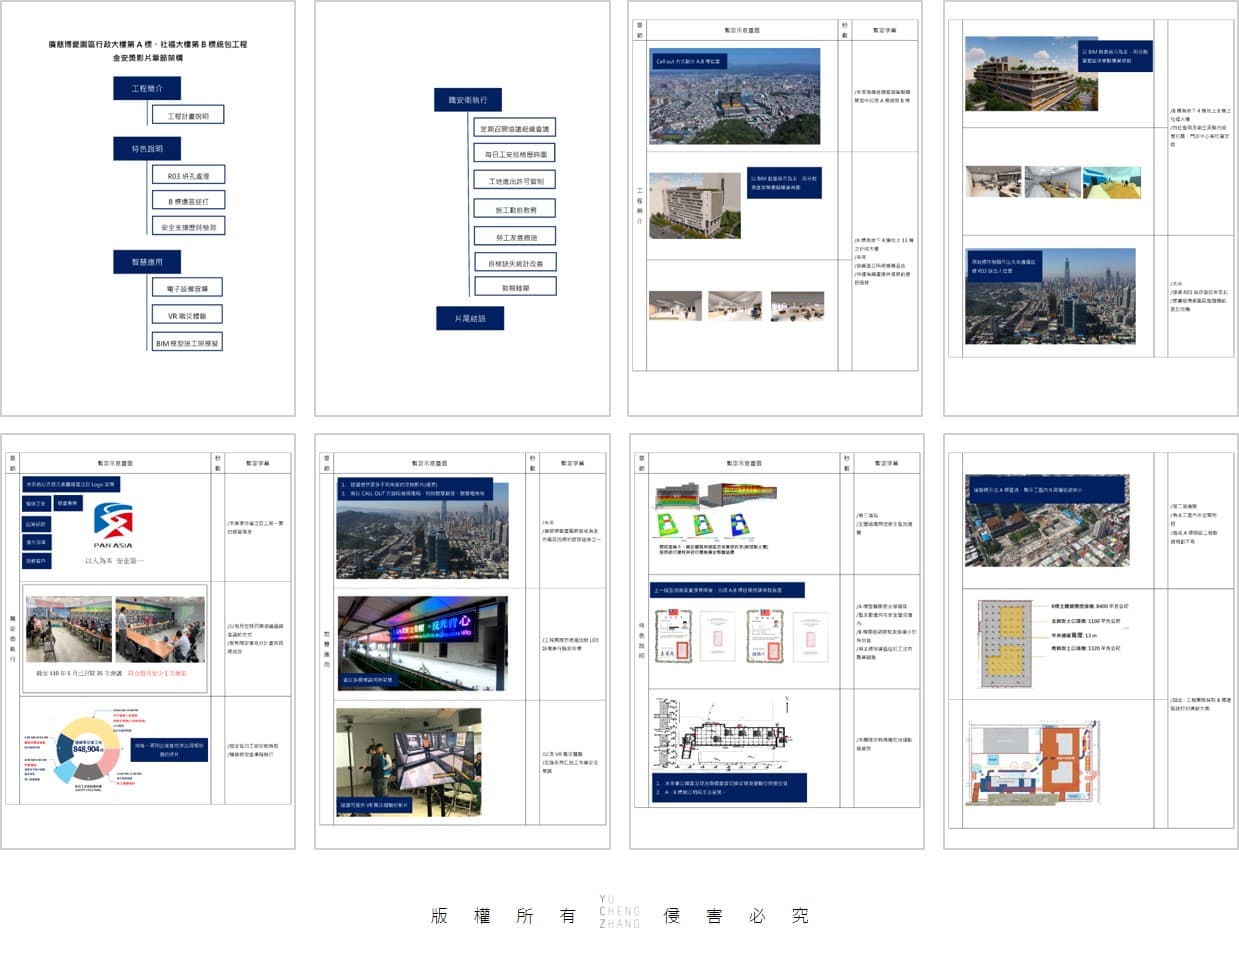Open the aerial construction site photo
The image size is (1239, 972).
pyautogui.click(x=1046, y=522)
